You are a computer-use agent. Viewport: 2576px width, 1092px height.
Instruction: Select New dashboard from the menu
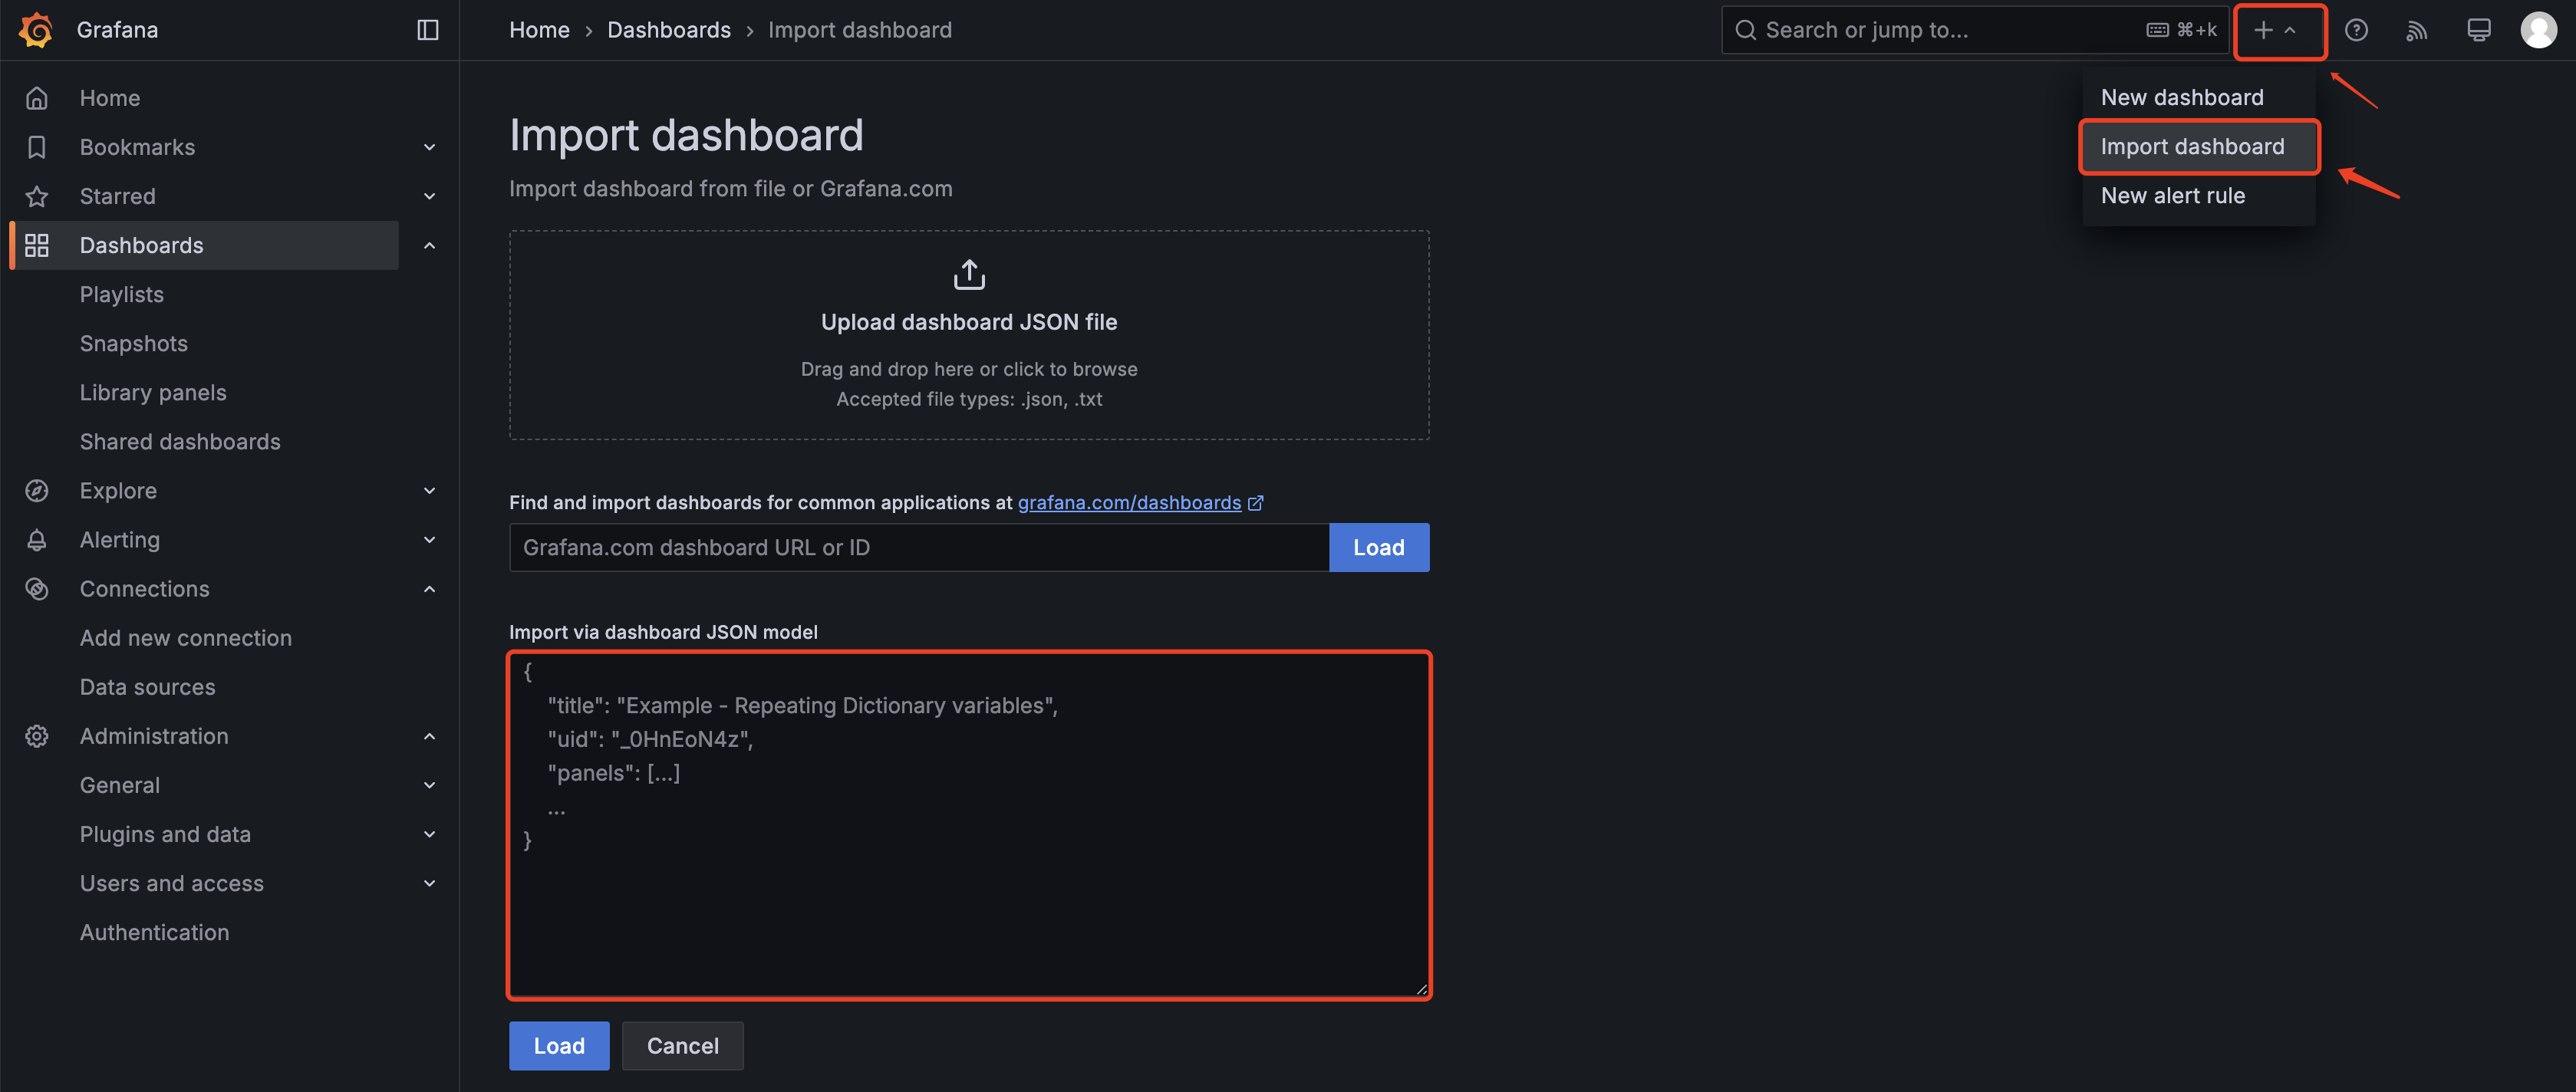coord(2198,98)
